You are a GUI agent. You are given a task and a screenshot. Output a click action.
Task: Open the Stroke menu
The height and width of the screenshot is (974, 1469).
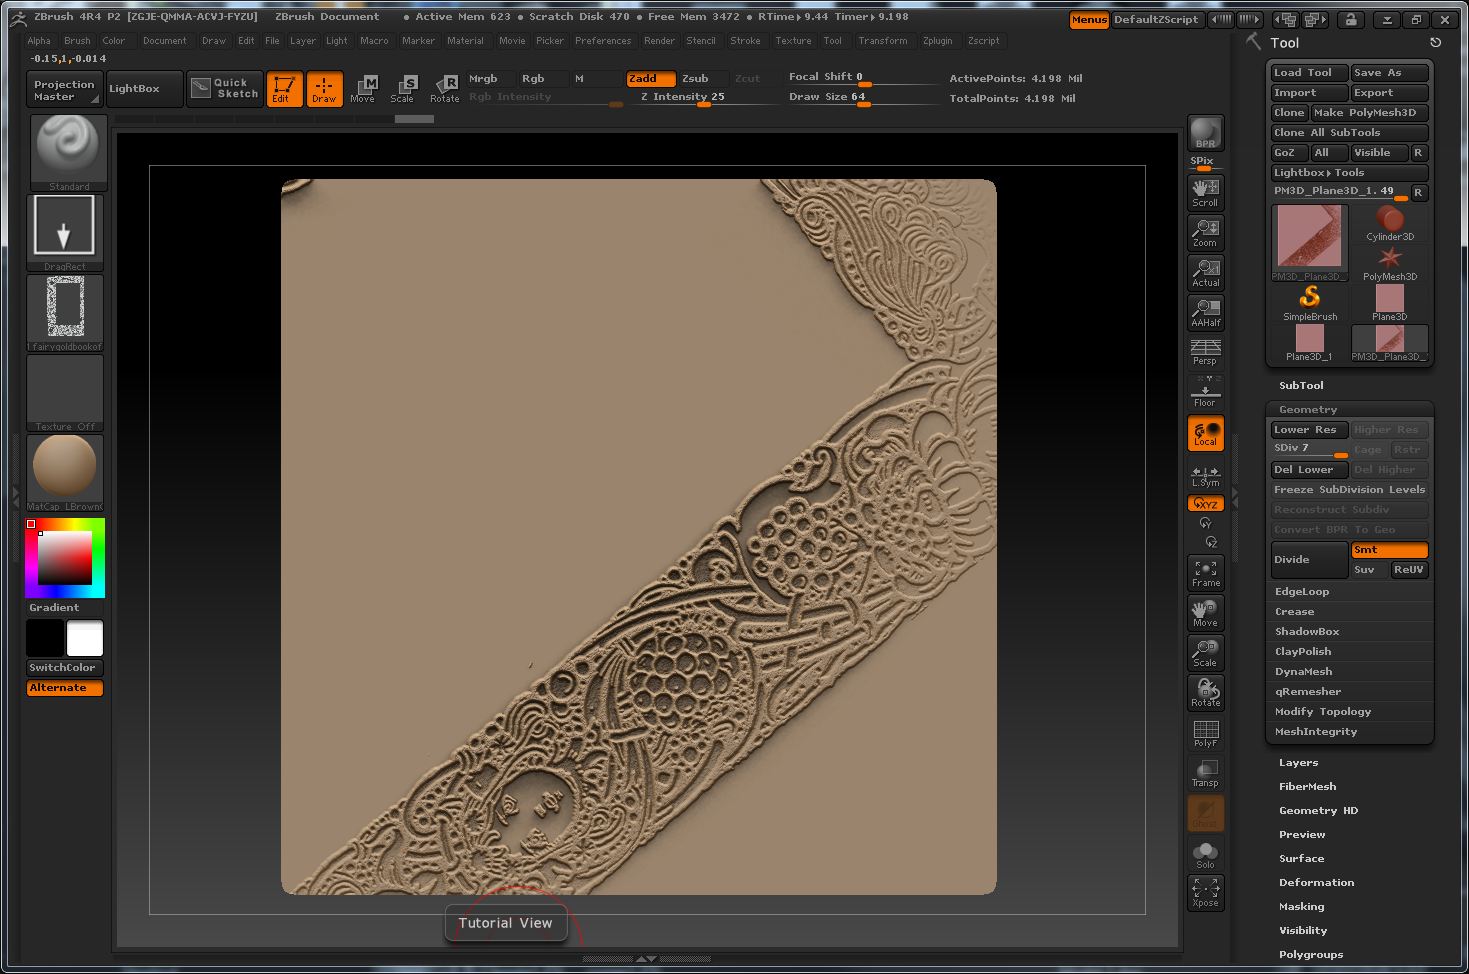coord(745,41)
